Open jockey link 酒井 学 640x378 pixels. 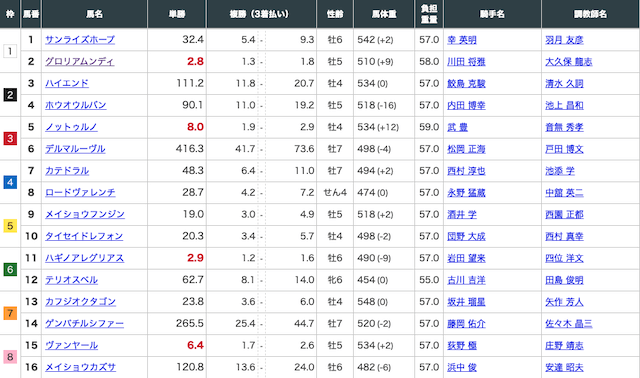[462, 214]
